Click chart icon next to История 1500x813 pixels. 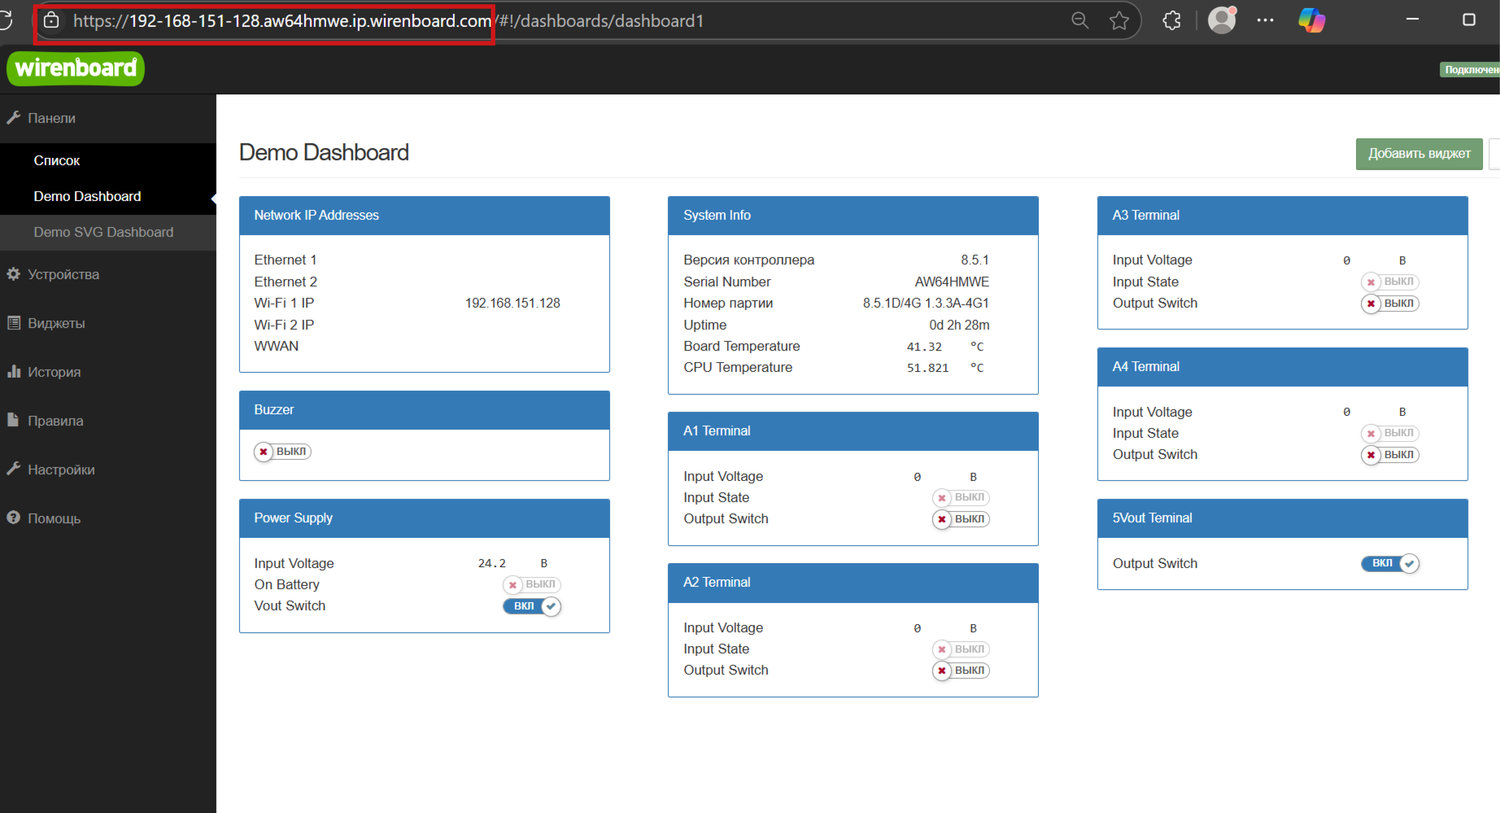pyautogui.click(x=13, y=371)
